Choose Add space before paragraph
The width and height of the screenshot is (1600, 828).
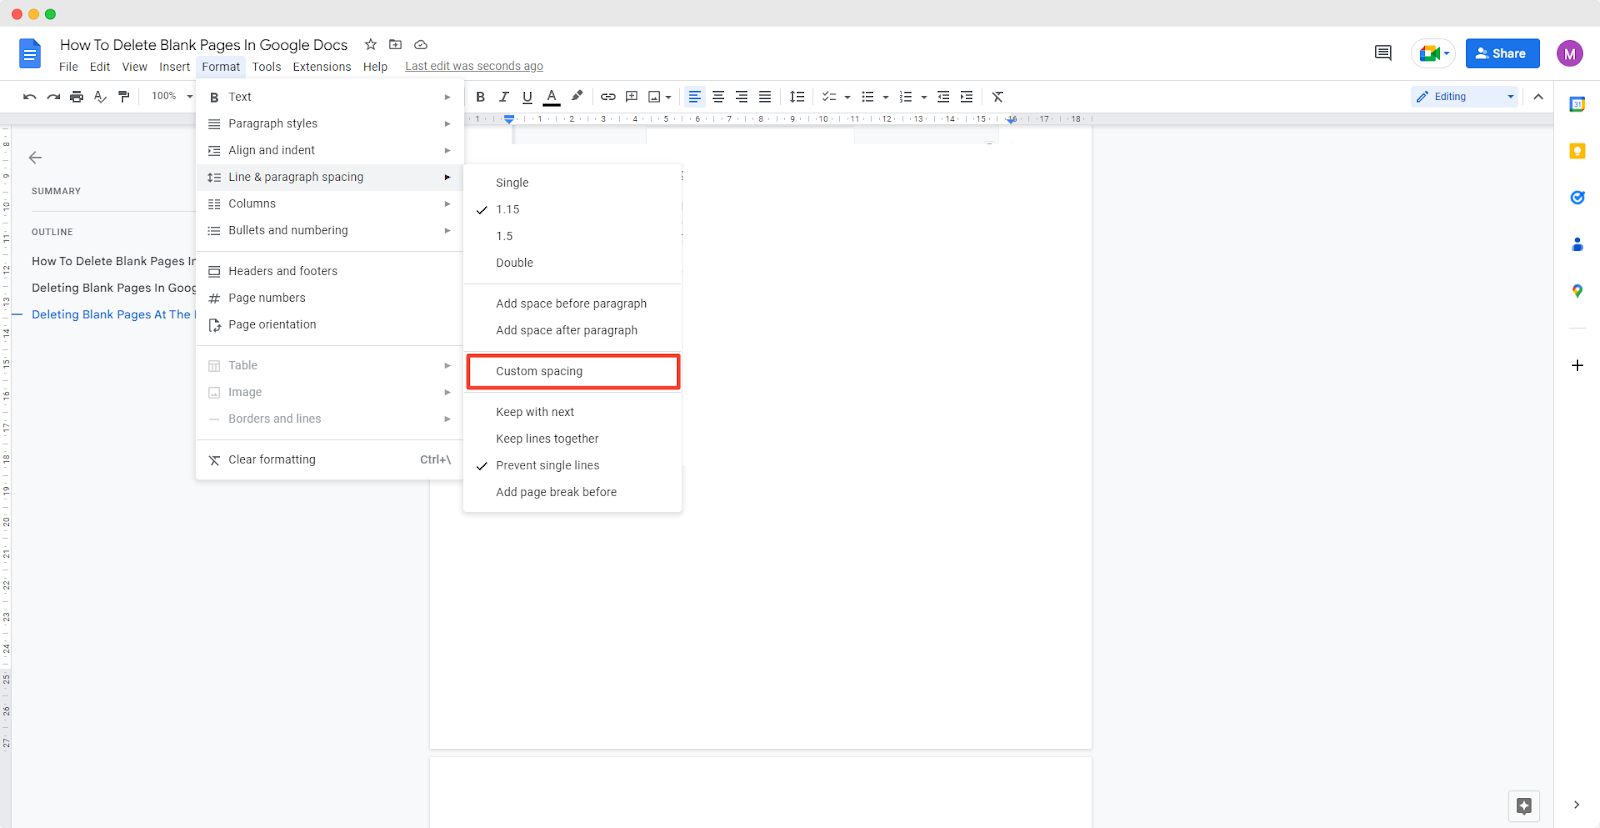point(573,304)
